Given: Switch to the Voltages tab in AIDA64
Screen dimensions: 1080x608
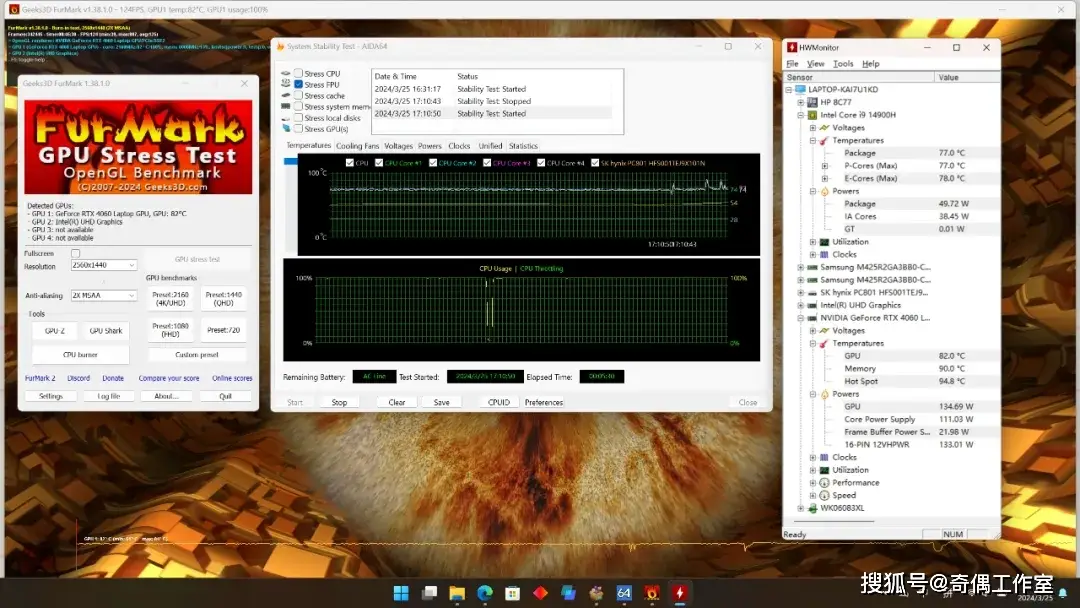Looking at the screenshot, I should tap(398, 146).
